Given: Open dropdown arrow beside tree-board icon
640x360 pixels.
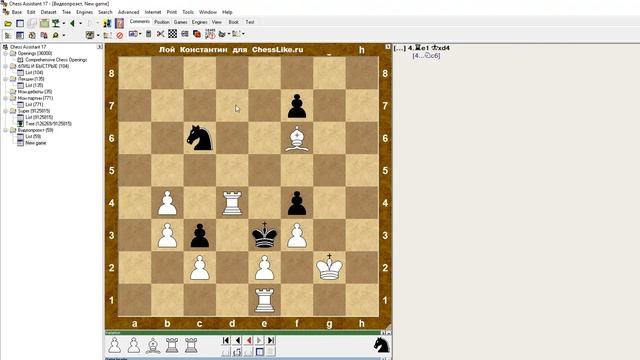Looking at the screenshot, I should pos(64,24).
